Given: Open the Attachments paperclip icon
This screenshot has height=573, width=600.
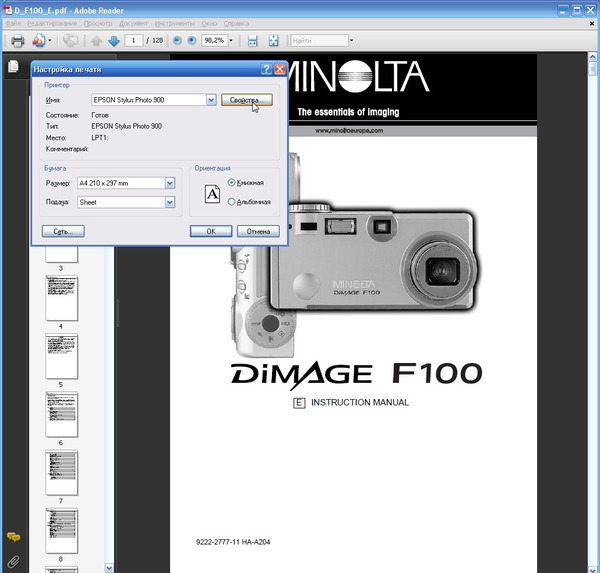Looking at the screenshot, I should (x=13, y=562).
